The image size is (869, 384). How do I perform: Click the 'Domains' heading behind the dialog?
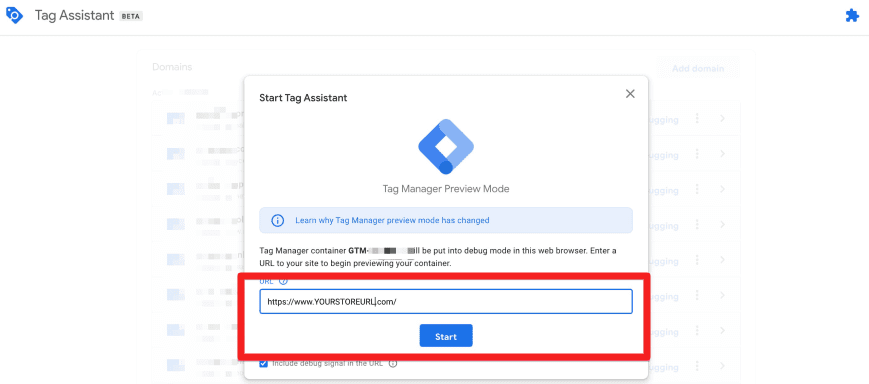[x=172, y=67]
